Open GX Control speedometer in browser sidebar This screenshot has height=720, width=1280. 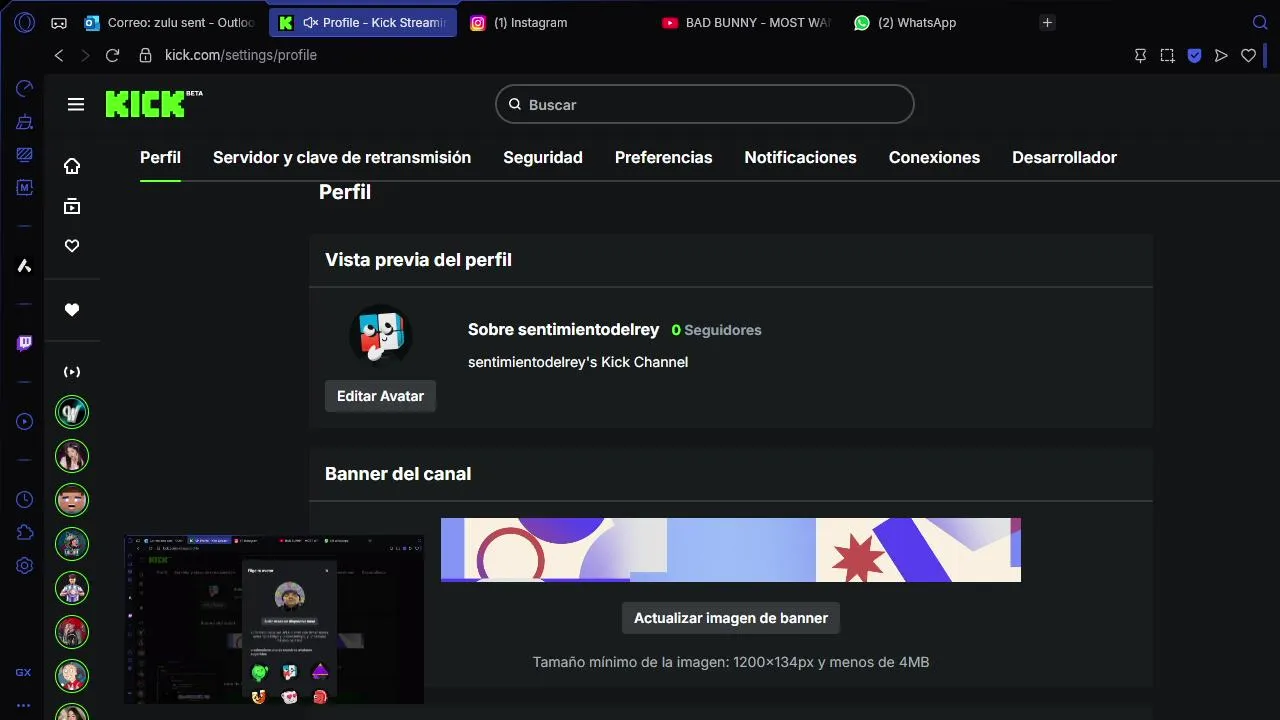(x=25, y=89)
